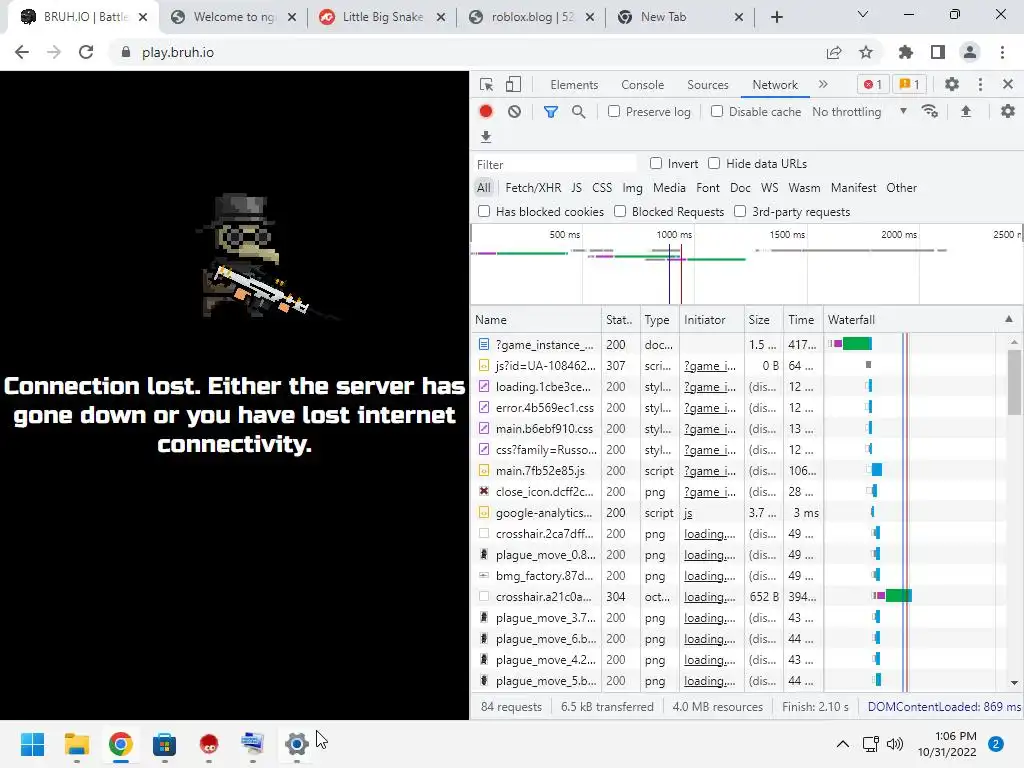
Task: Click the address bar URL play.bruh.io
Action: [x=178, y=52]
